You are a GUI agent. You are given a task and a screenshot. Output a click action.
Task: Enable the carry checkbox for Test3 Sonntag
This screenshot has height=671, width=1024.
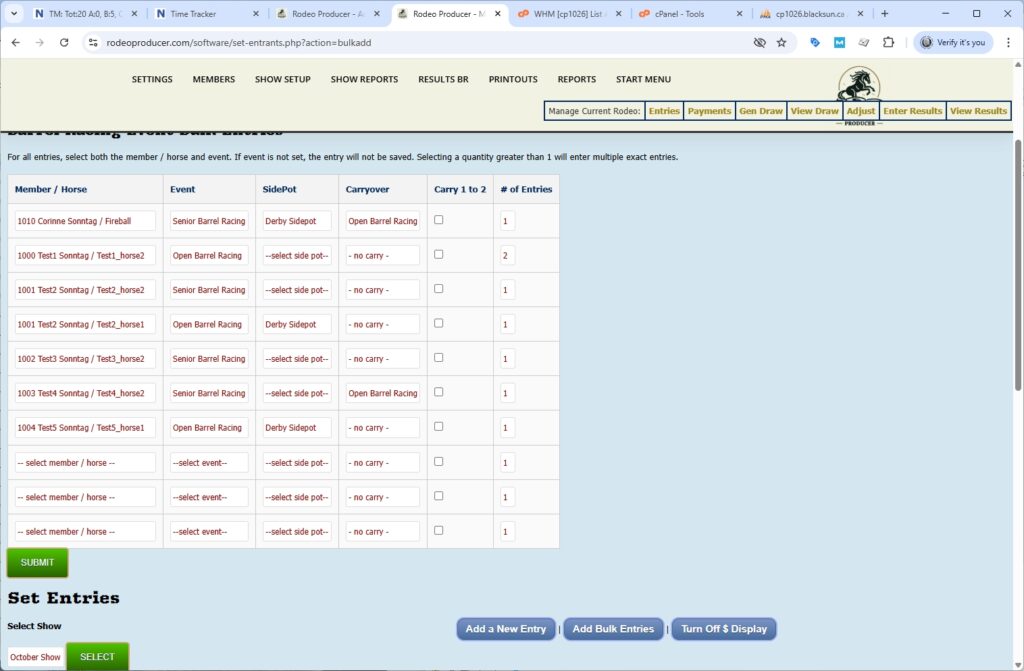(x=438, y=357)
